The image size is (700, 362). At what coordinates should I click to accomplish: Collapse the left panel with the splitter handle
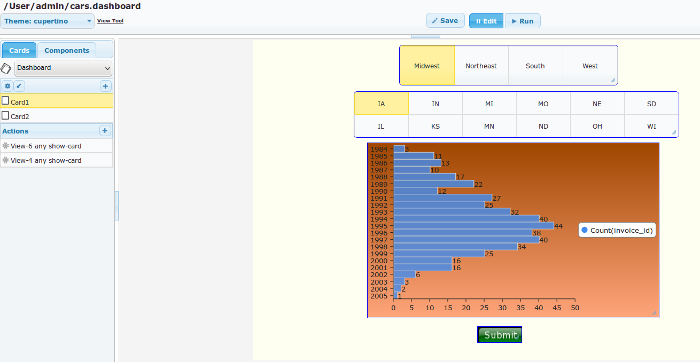tap(117, 206)
